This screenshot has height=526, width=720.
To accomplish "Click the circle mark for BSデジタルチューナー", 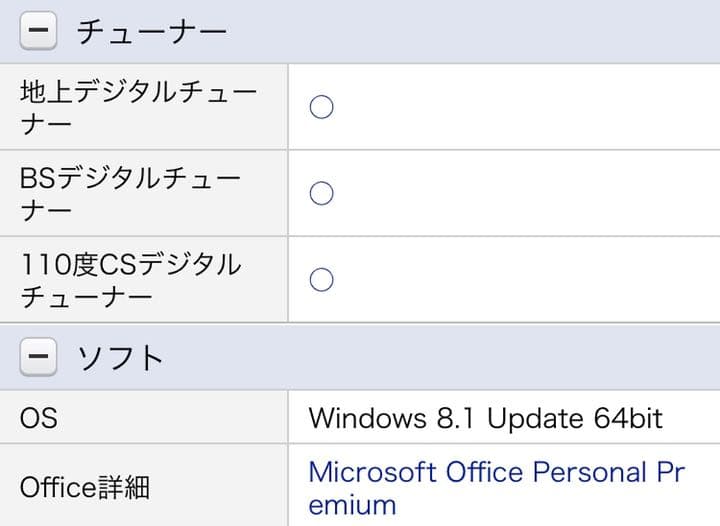I will 321,193.
